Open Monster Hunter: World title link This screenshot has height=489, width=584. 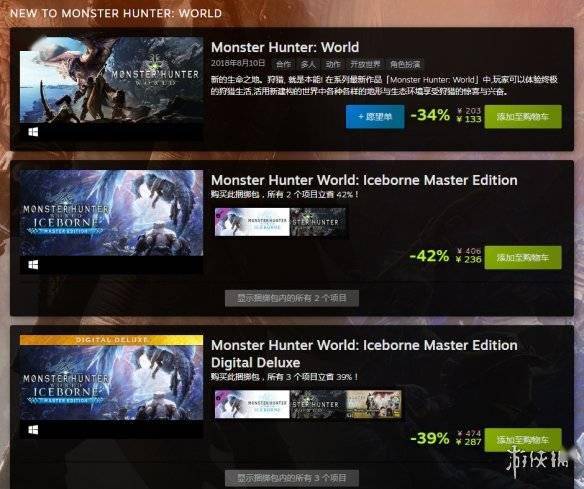click(285, 47)
